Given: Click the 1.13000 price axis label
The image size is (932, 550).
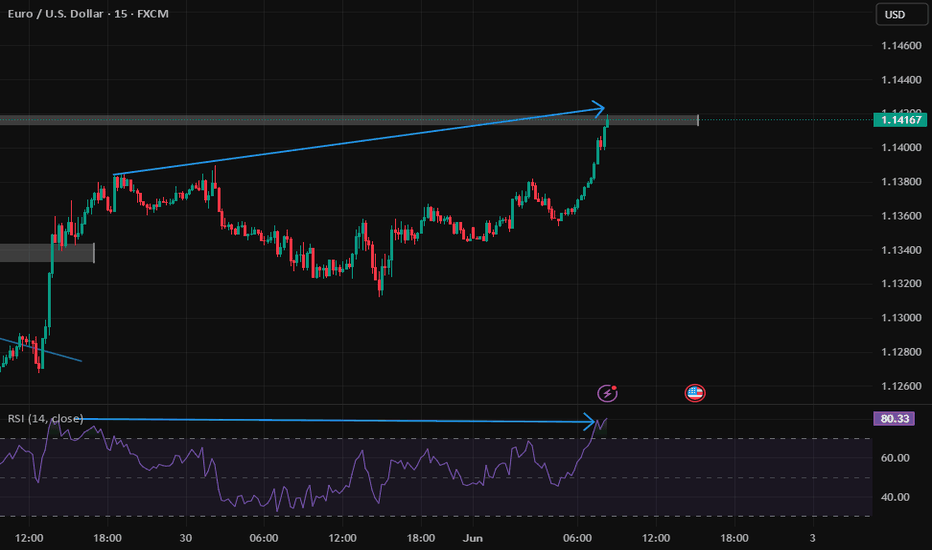Looking at the screenshot, I should point(901,318).
